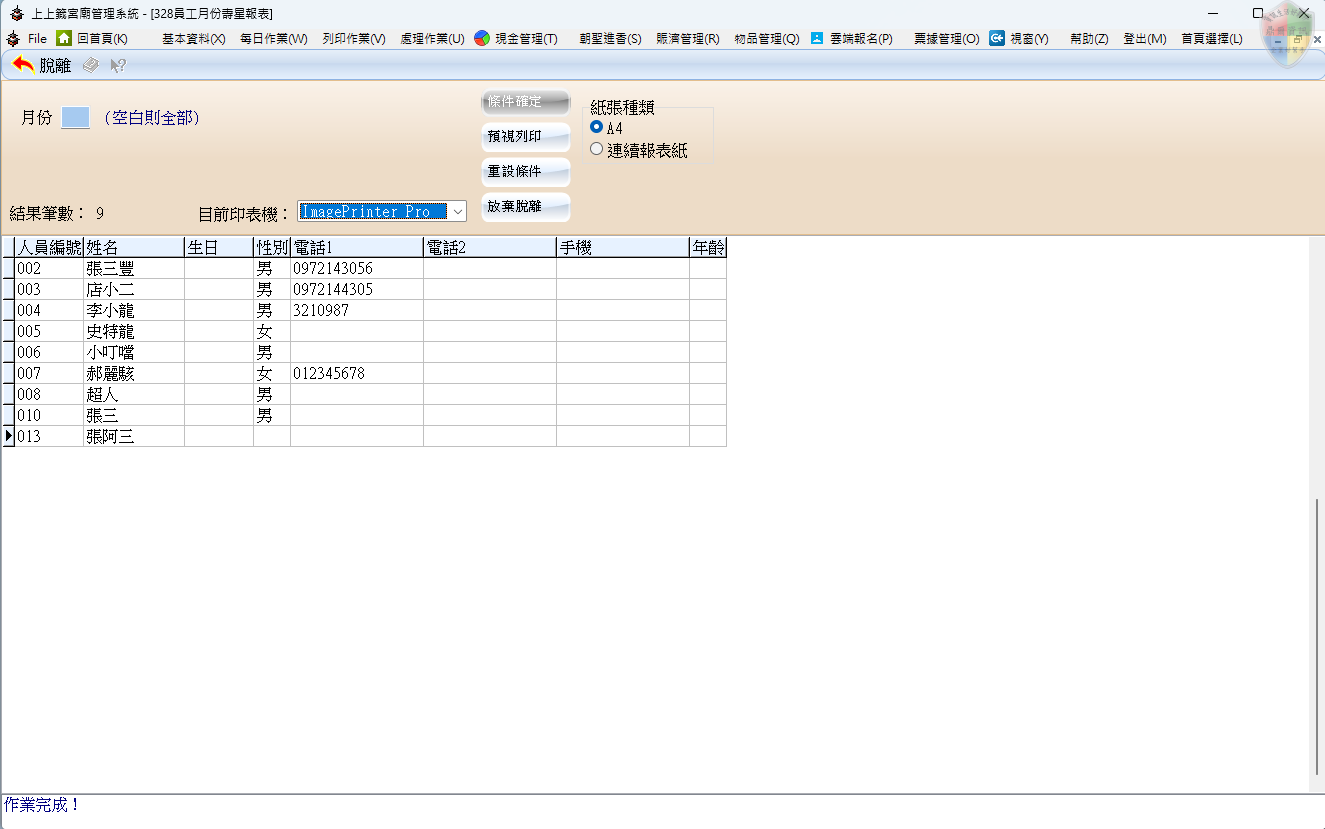This screenshot has height=829, width=1325.
Task: Select the 連續報表紙 radio option
Action: 597,150
